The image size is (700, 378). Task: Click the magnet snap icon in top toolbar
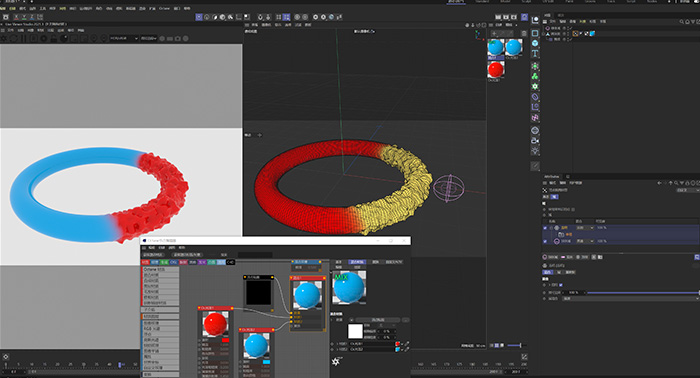(x=260, y=17)
